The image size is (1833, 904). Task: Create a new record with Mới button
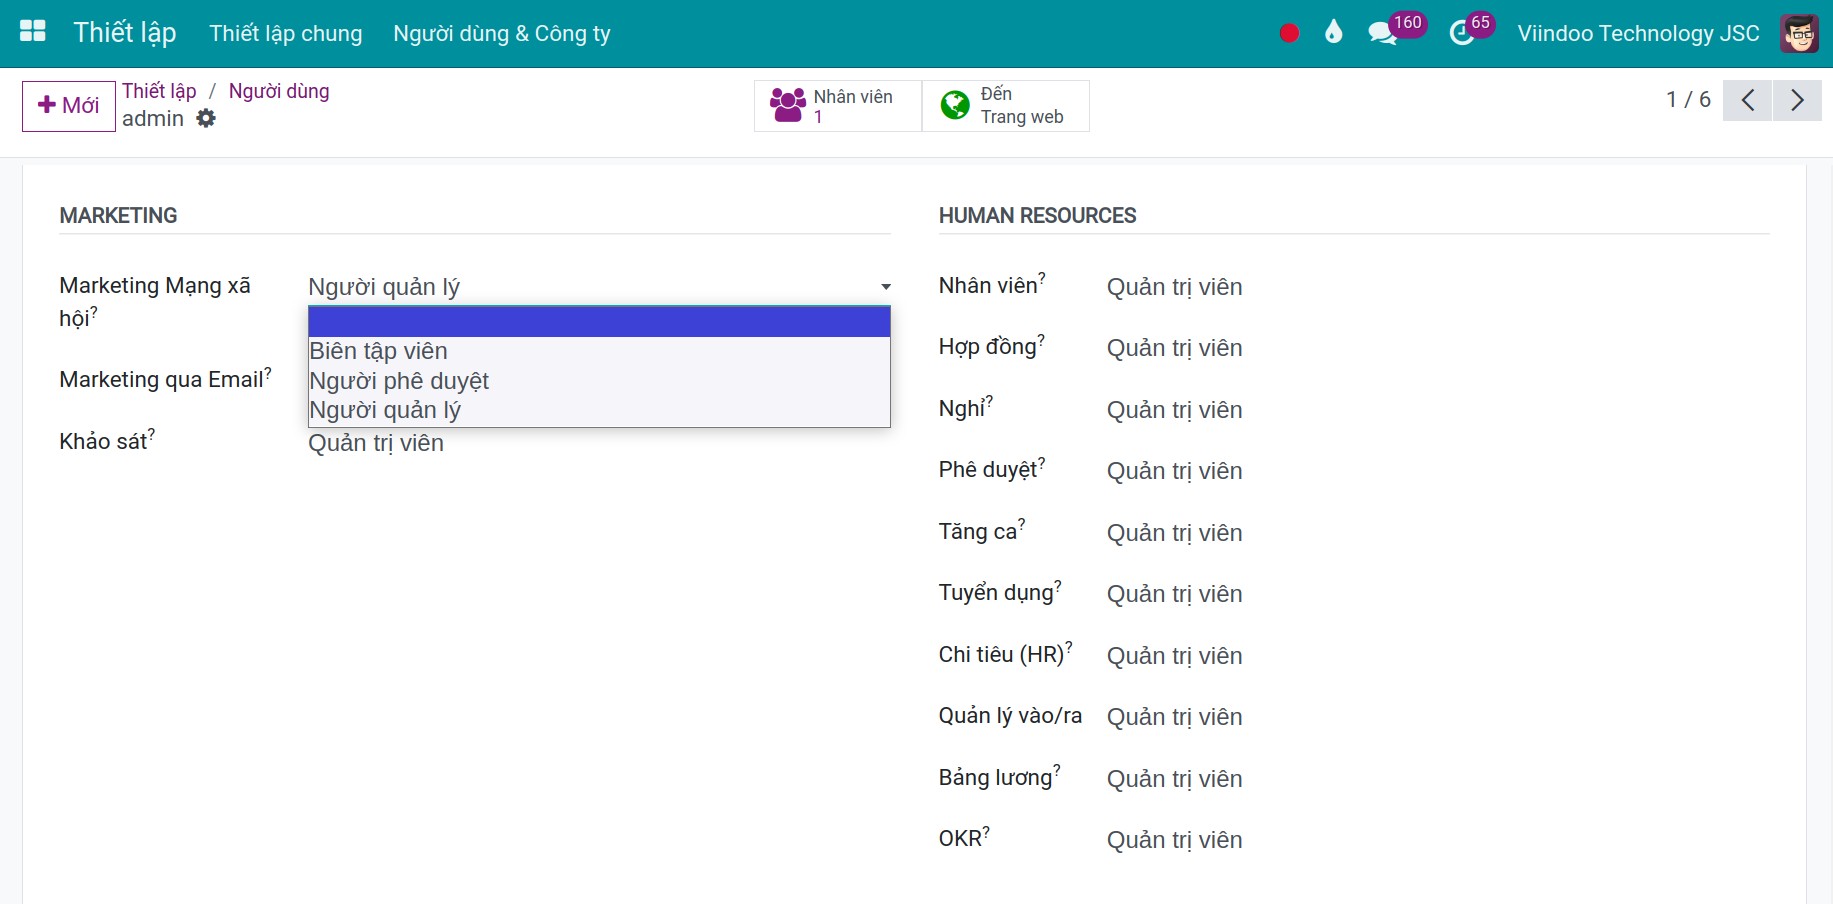click(x=69, y=105)
